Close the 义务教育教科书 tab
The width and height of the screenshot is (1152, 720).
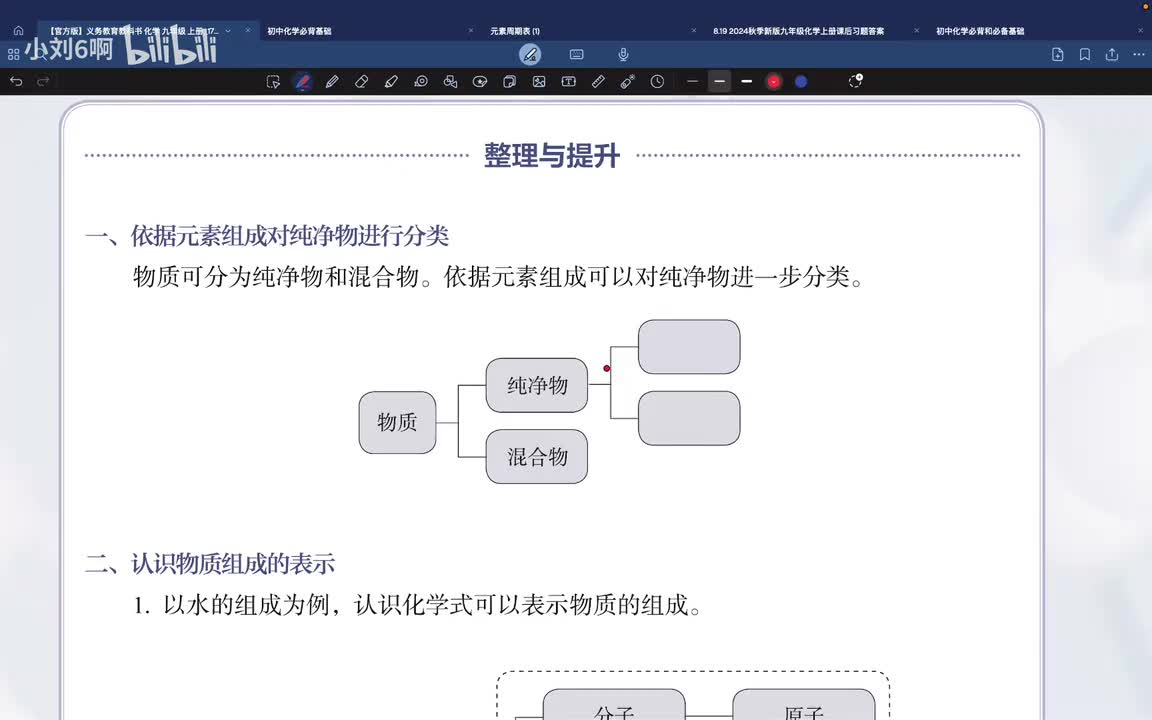(x=248, y=31)
